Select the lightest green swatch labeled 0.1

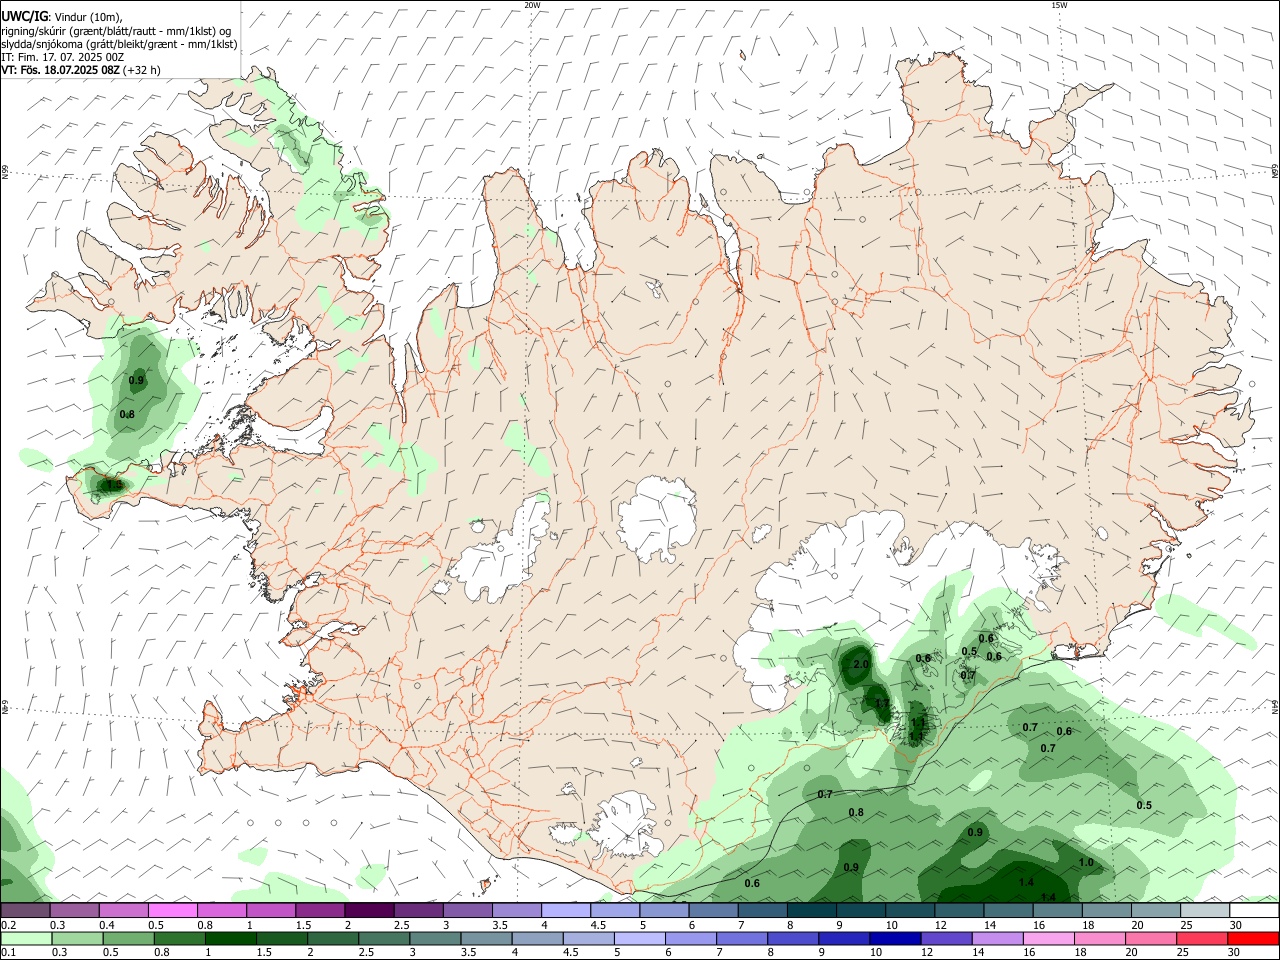25,938
